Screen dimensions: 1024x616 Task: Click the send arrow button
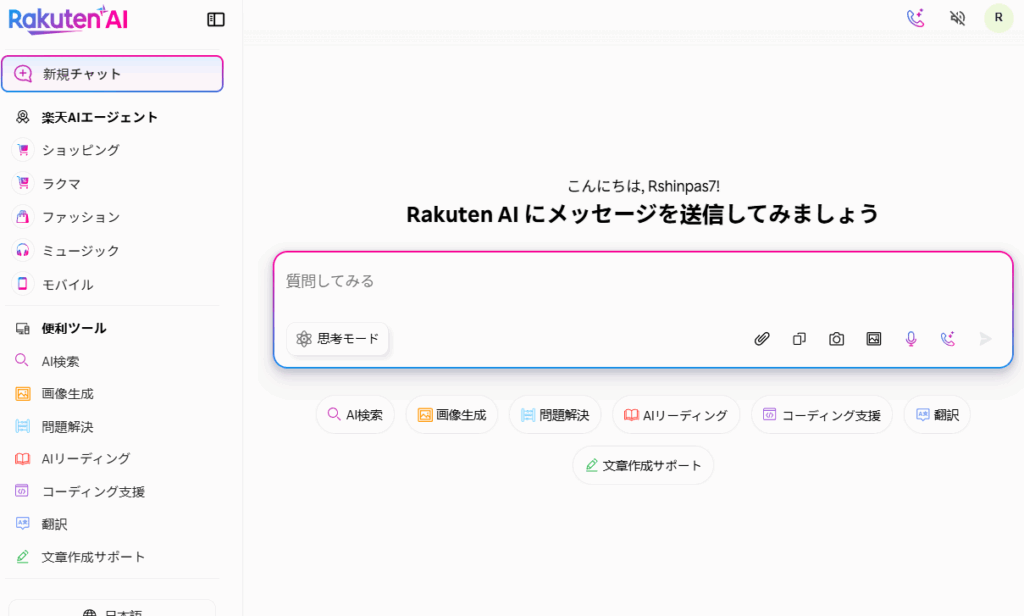(x=985, y=339)
